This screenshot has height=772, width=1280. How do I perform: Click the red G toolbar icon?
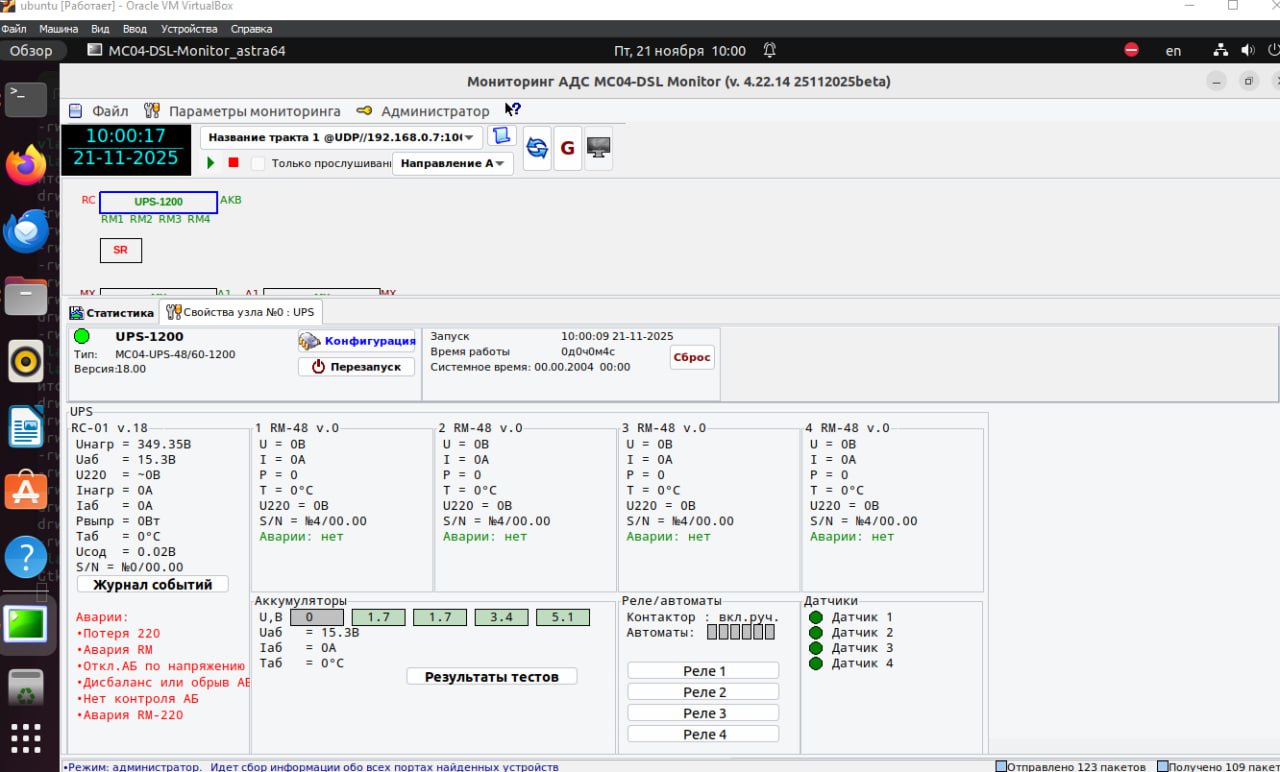click(x=567, y=148)
